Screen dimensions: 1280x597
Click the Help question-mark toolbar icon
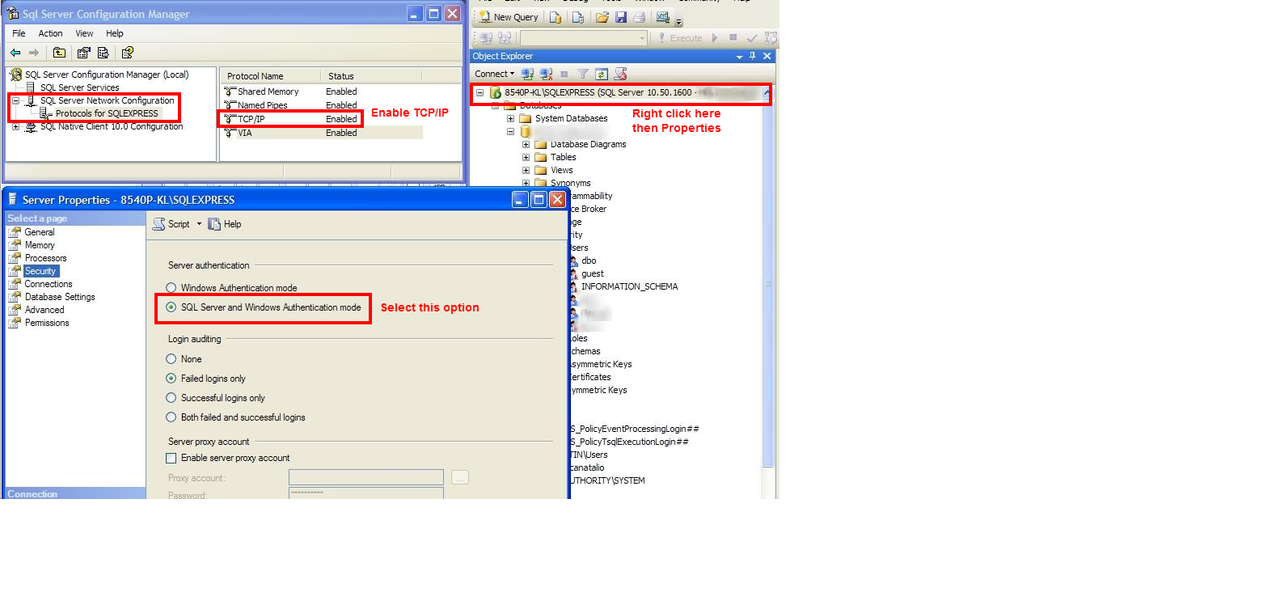point(127,53)
